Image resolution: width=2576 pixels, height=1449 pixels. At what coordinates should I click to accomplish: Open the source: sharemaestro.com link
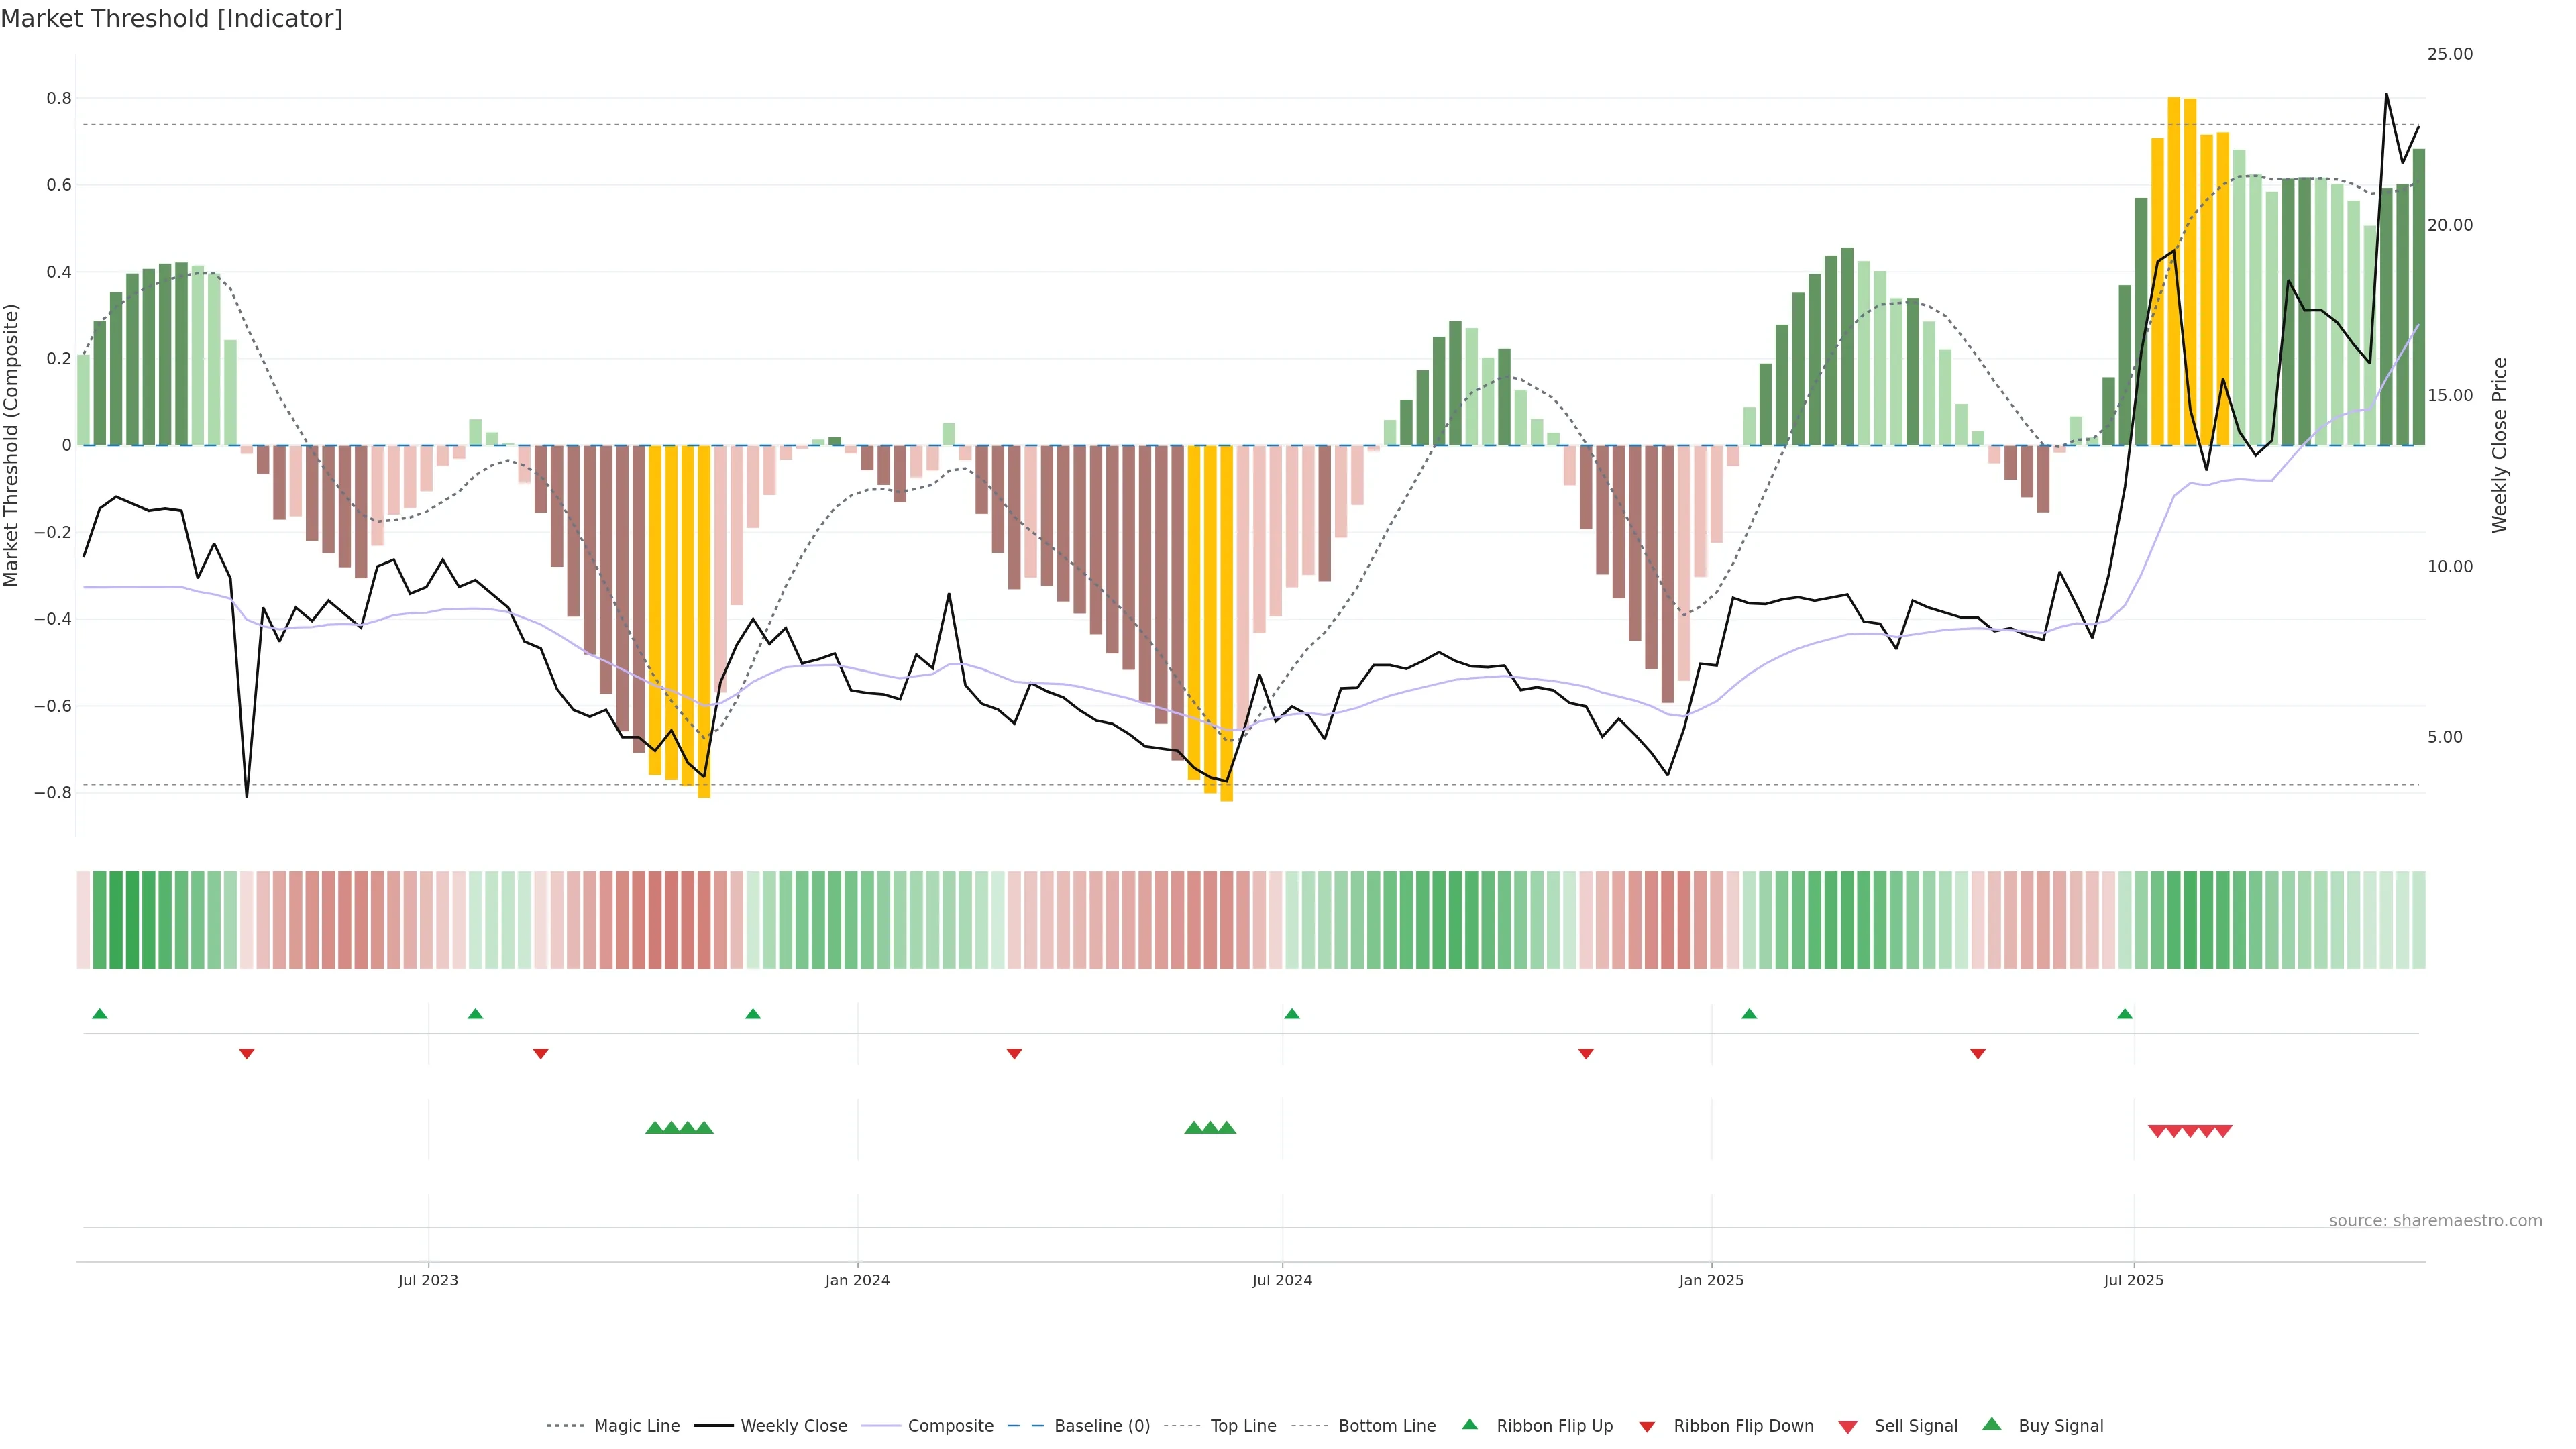click(2435, 1220)
